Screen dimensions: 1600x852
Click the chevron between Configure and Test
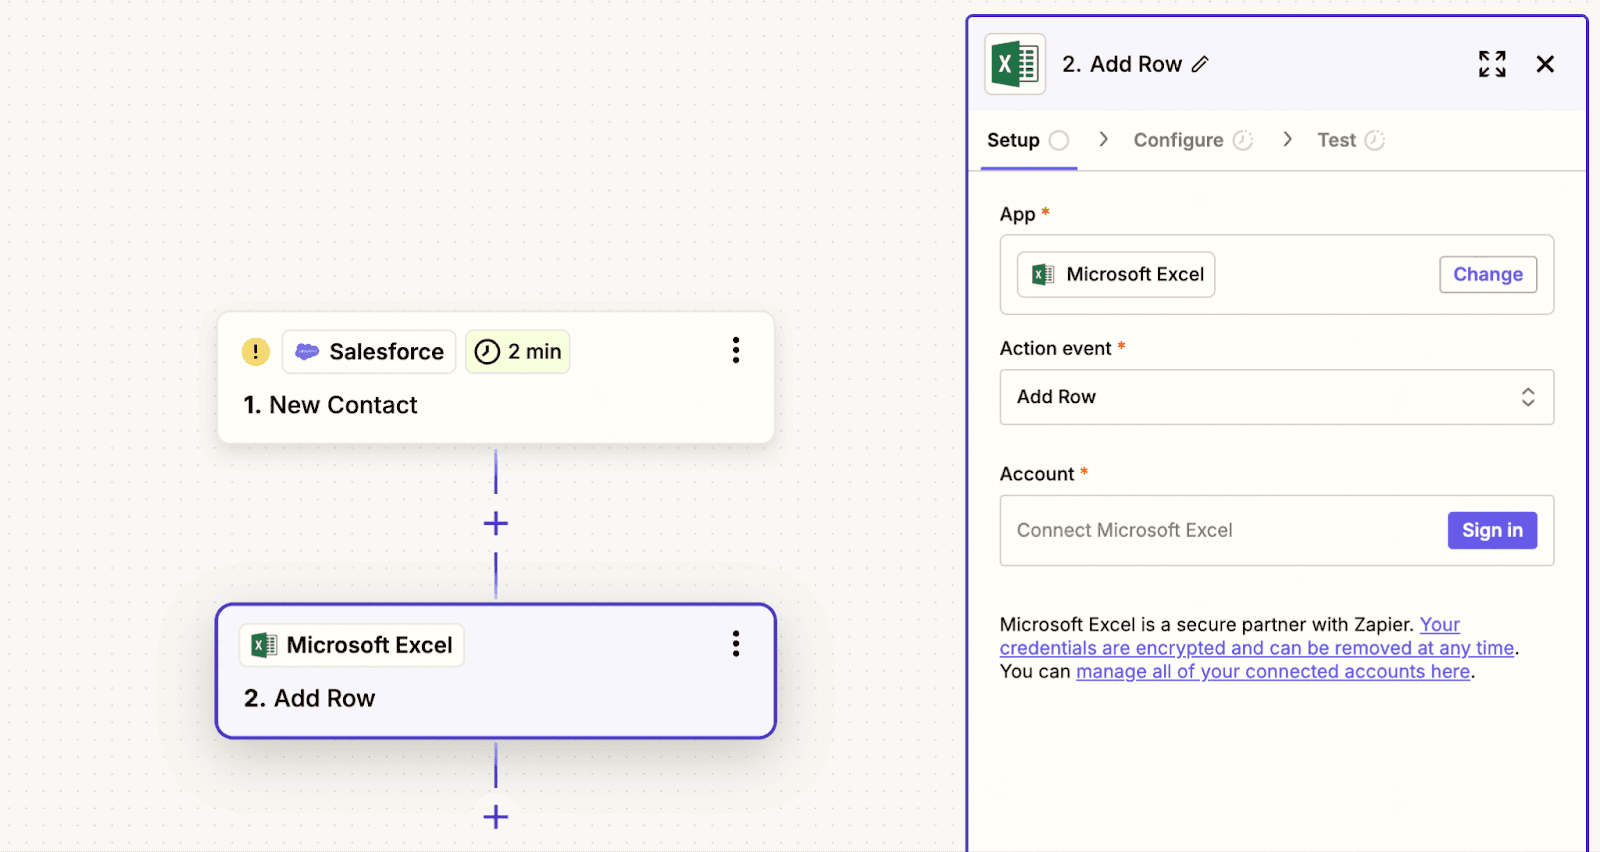(1287, 139)
